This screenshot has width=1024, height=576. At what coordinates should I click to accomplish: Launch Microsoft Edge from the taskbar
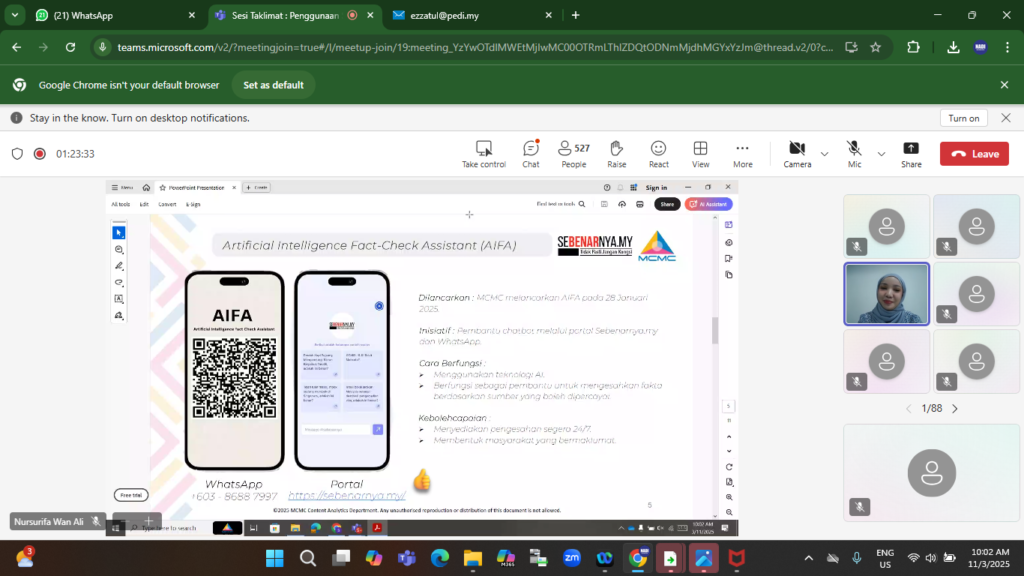(x=440, y=558)
